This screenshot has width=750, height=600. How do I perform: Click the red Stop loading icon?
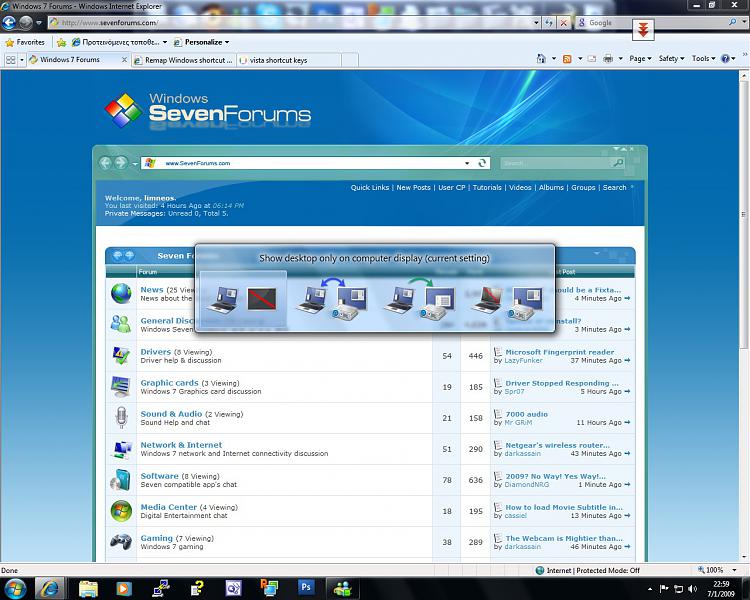click(x=564, y=22)
